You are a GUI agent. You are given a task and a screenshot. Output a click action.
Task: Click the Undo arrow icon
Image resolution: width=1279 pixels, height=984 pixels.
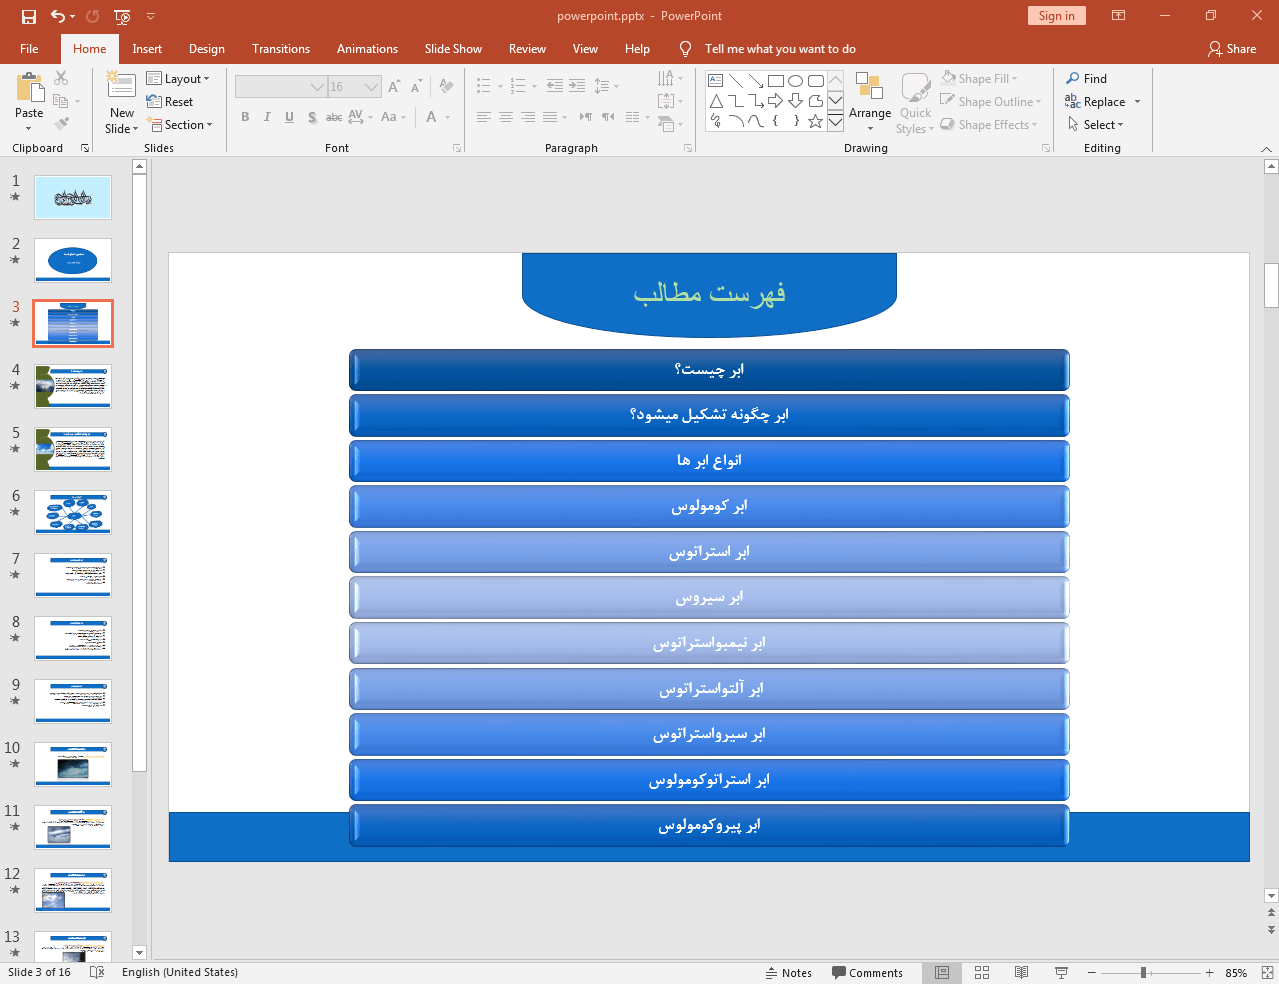58,16
